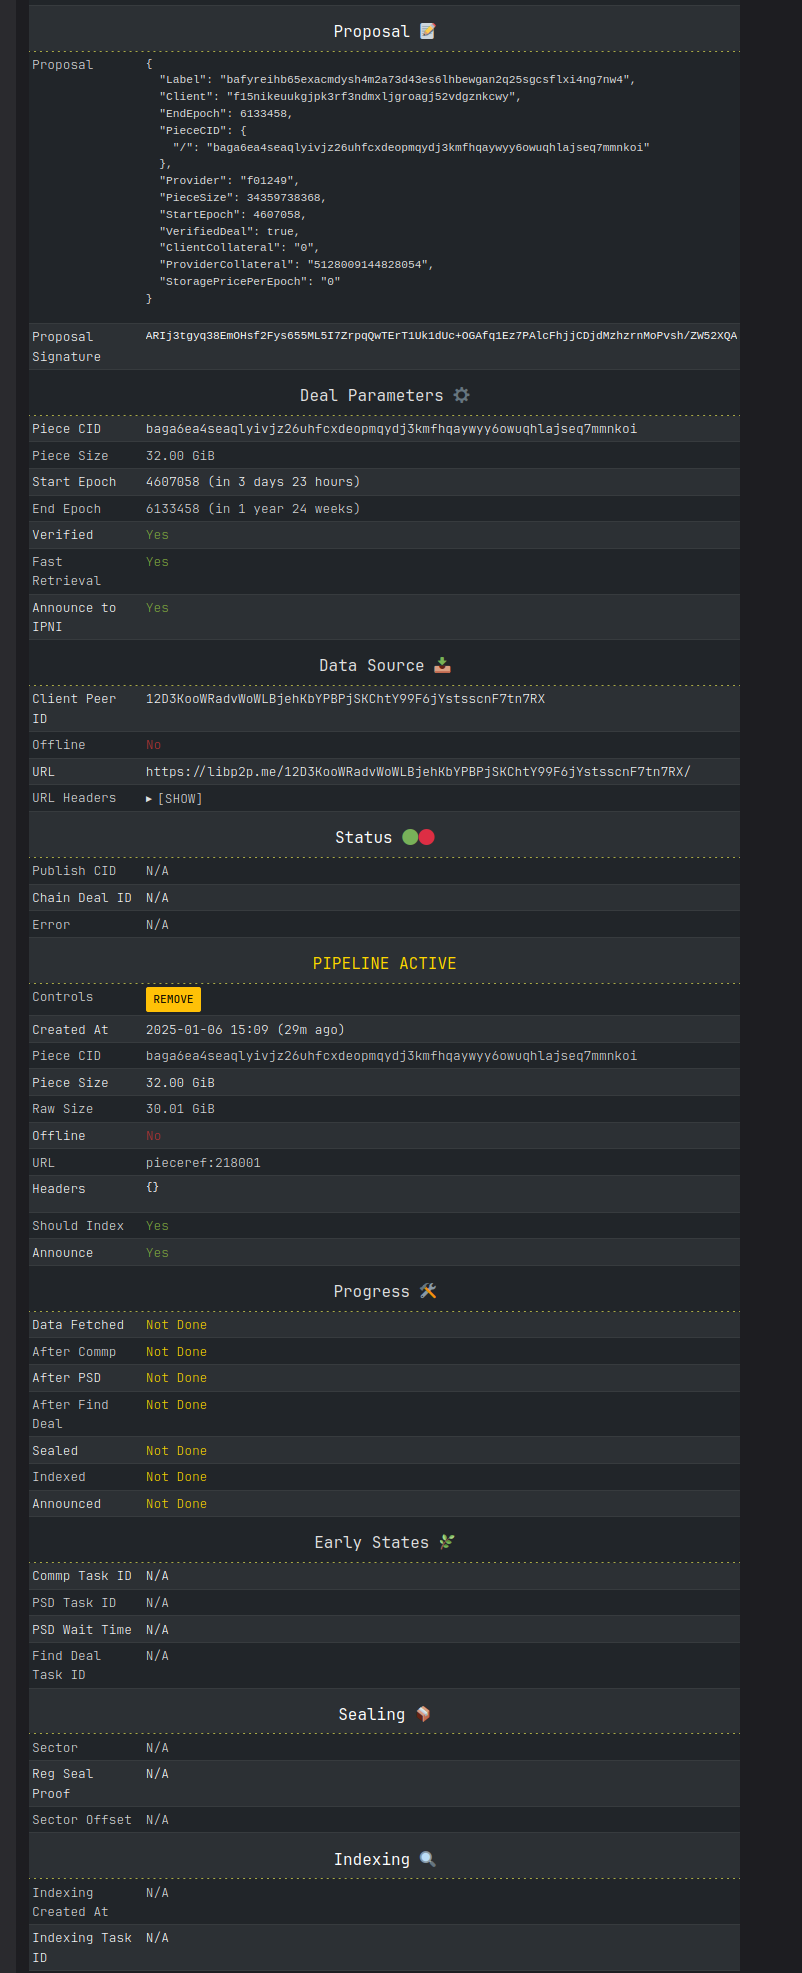The image size is (802, 1973).
Task: Click the red status circle indicator
Action: click(427, 837)
